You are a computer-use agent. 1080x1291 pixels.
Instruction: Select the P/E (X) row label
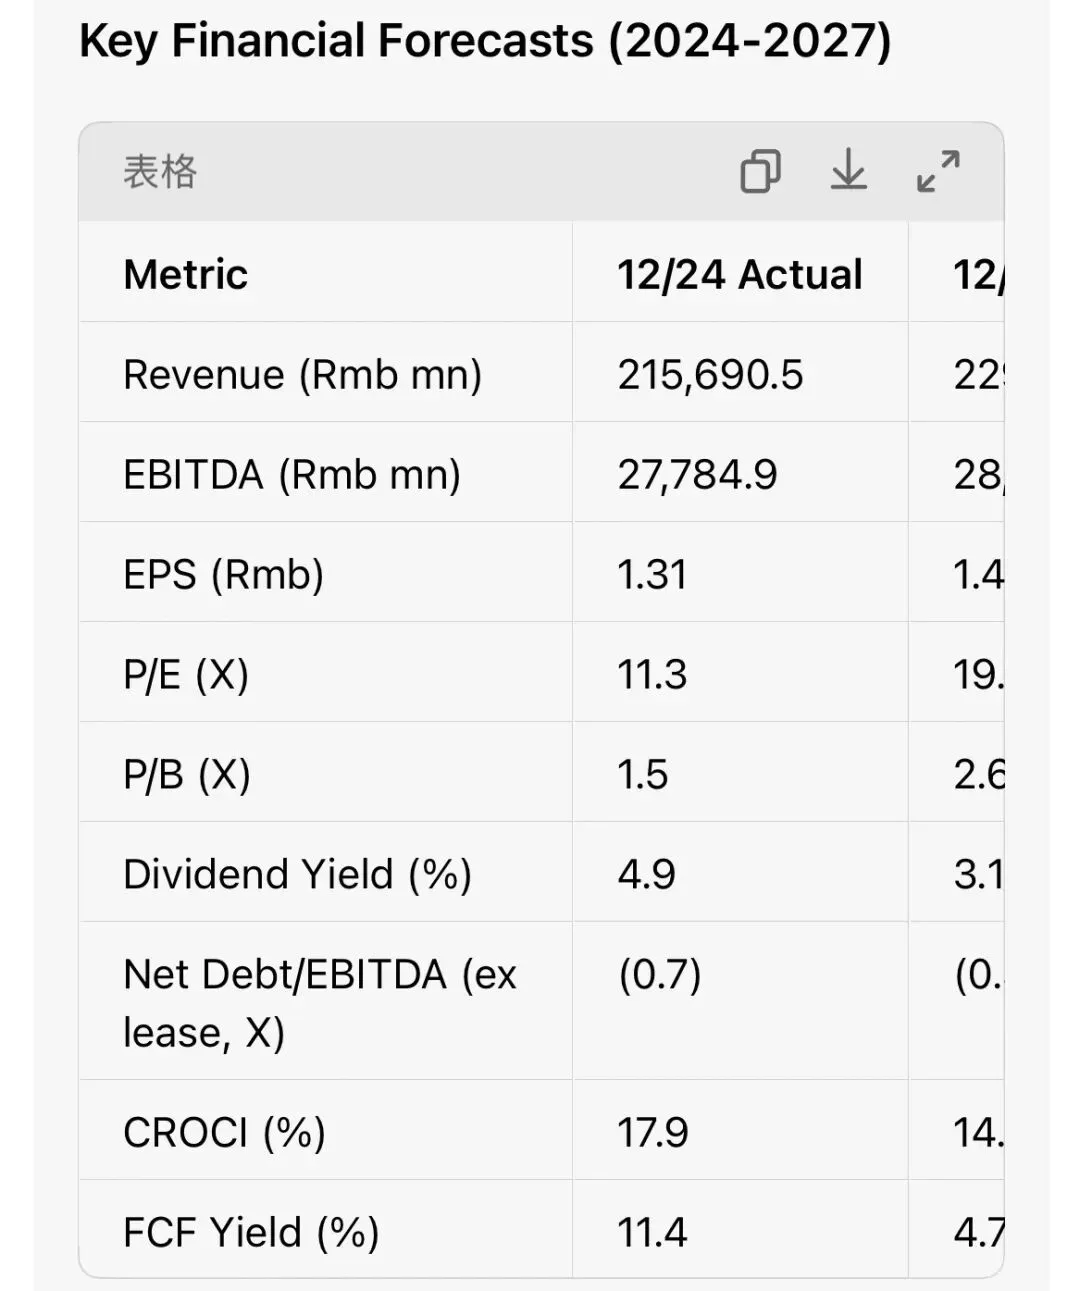click(x=186, y=675)
